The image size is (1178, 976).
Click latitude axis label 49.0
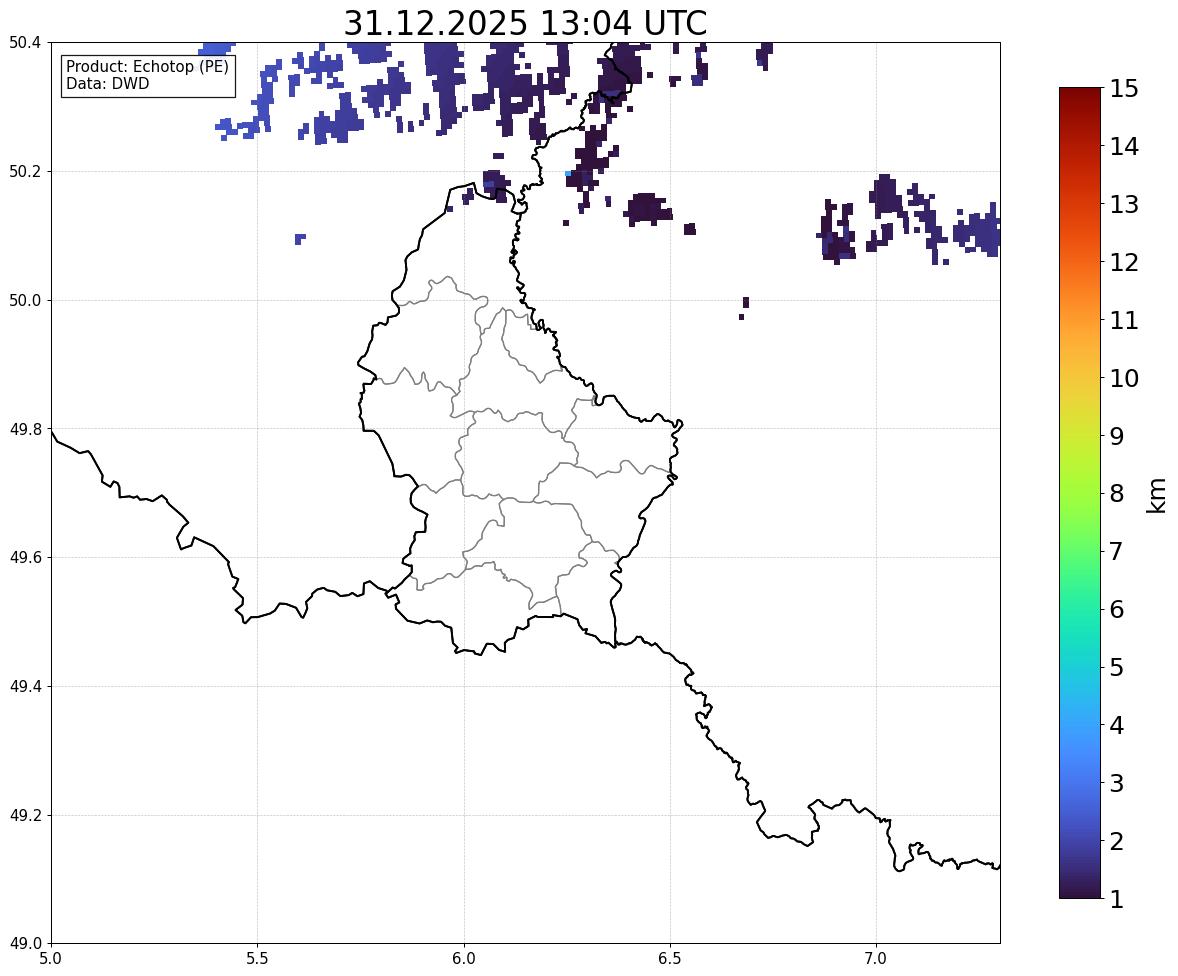pos(25,944)
